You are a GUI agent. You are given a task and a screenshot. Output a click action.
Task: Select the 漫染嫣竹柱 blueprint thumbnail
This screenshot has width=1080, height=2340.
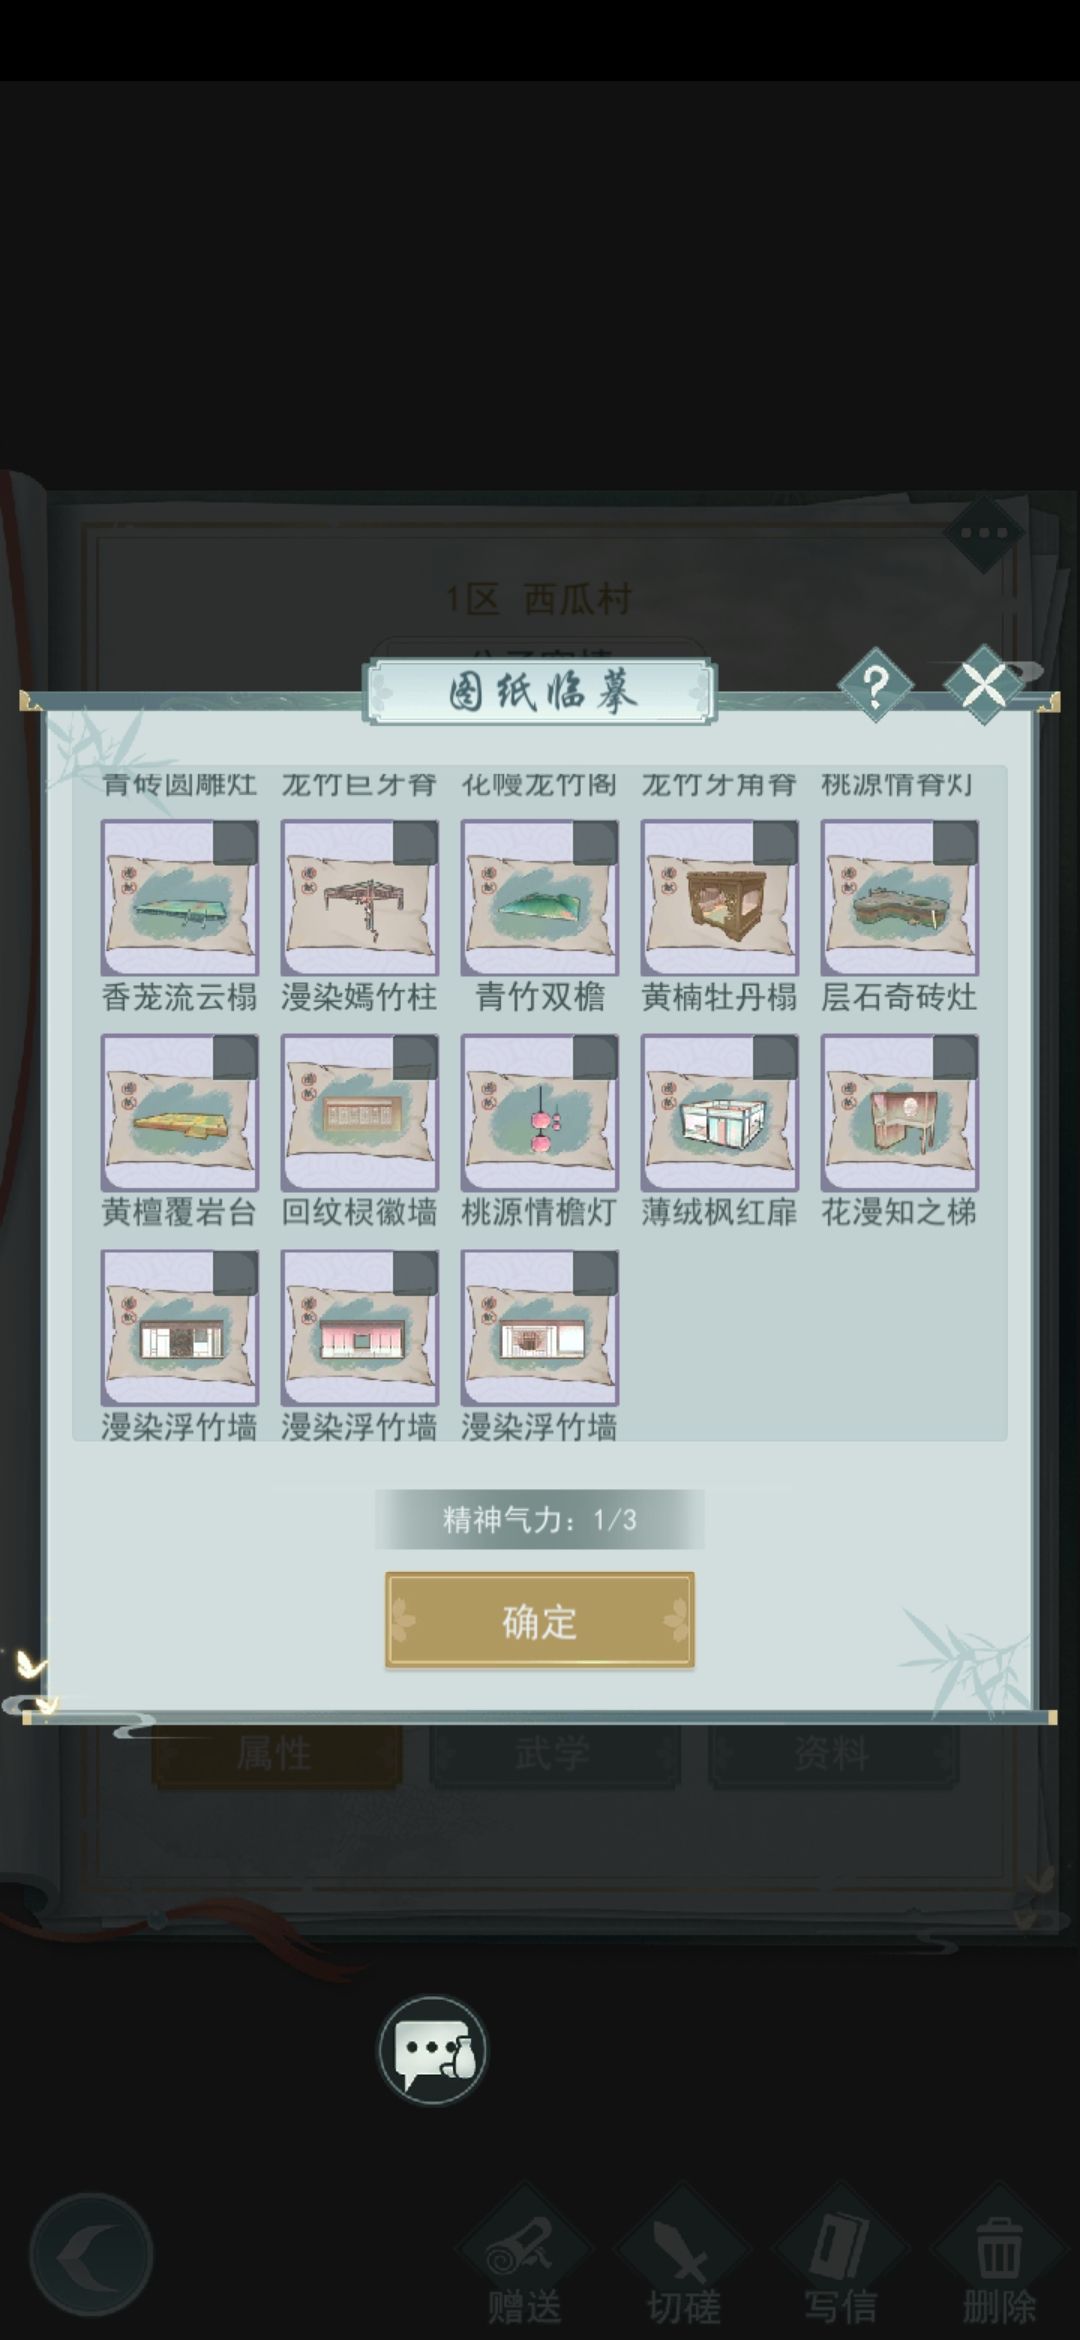point(360,898)
